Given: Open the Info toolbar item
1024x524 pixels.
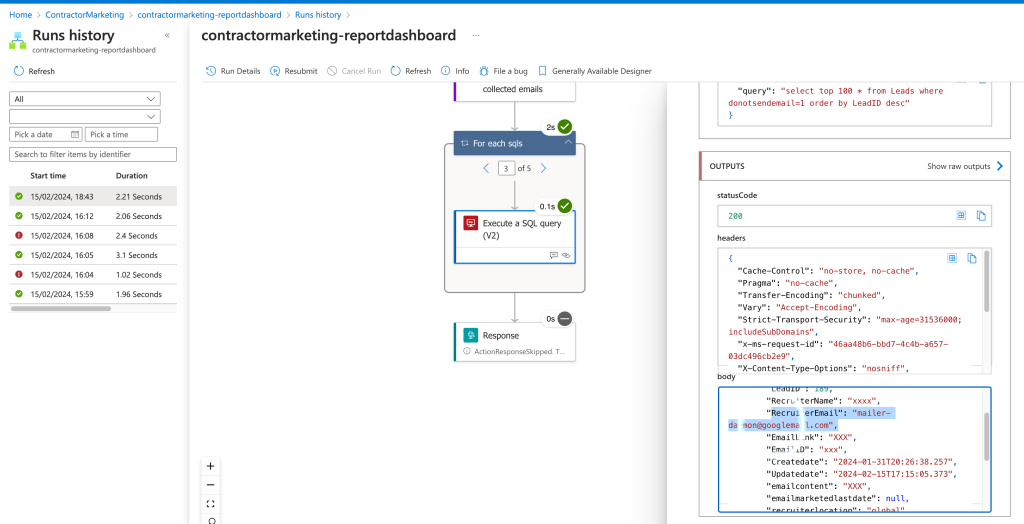Looking at the screenshot, I should click(x=455, y=71).
